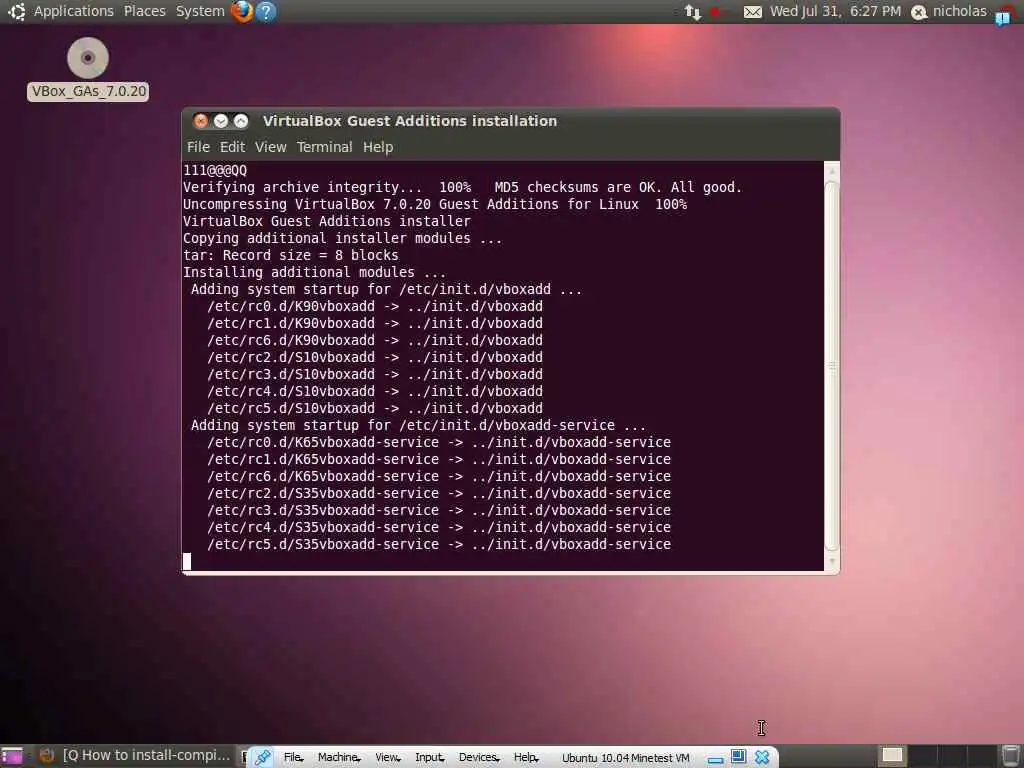Click the red recording dot indicator in top panel
Image resolution: width=1024 pixels, height=768 pixels.
click(715, 12)
